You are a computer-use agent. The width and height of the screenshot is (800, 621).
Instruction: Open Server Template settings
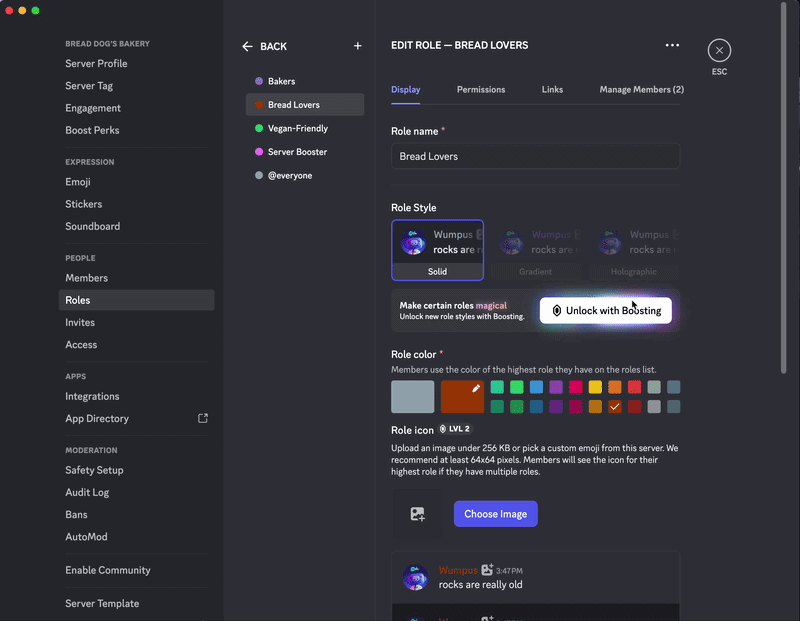pyautogui.click(x=136, y=604)
